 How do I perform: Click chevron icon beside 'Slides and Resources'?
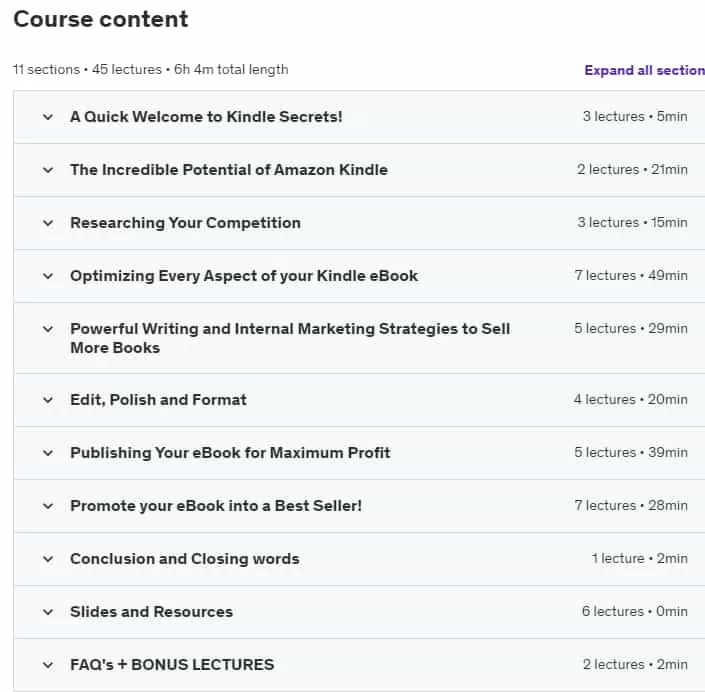click(48, 612)
